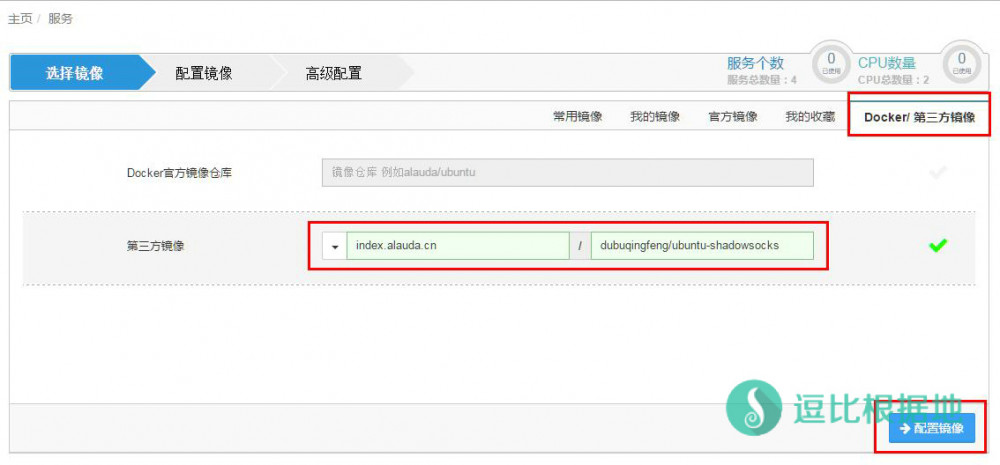Click the teal round watermark logo

tap(754, 408)
